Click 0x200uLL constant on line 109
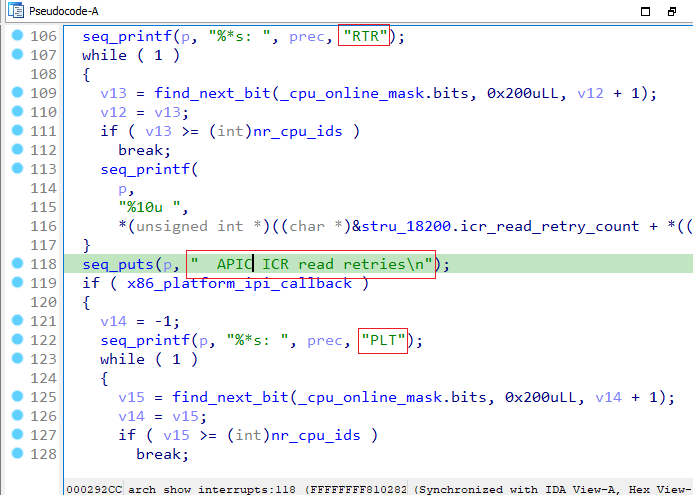 (526, 93)
